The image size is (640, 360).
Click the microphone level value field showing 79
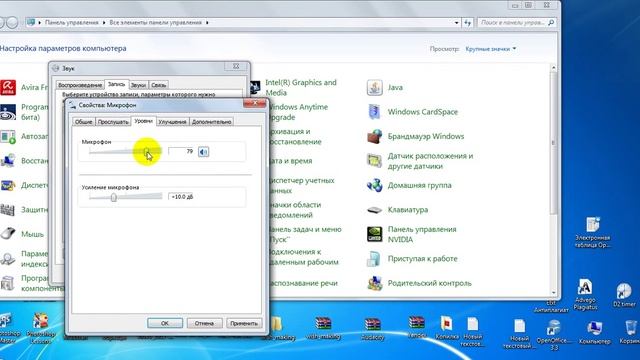(181, 151)
